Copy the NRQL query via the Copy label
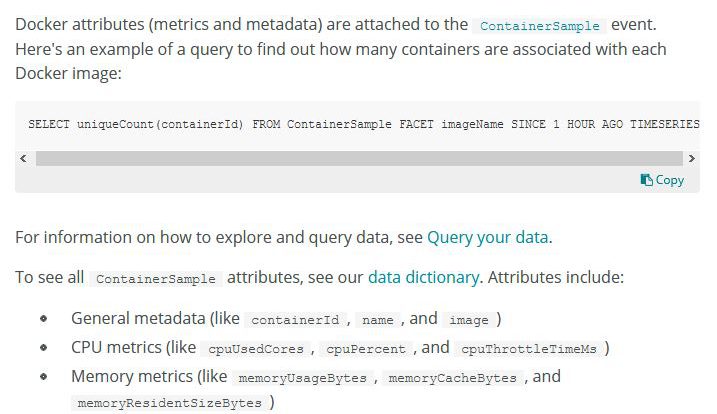This screenshot has width=717, height=414. (x=669, y=180)
